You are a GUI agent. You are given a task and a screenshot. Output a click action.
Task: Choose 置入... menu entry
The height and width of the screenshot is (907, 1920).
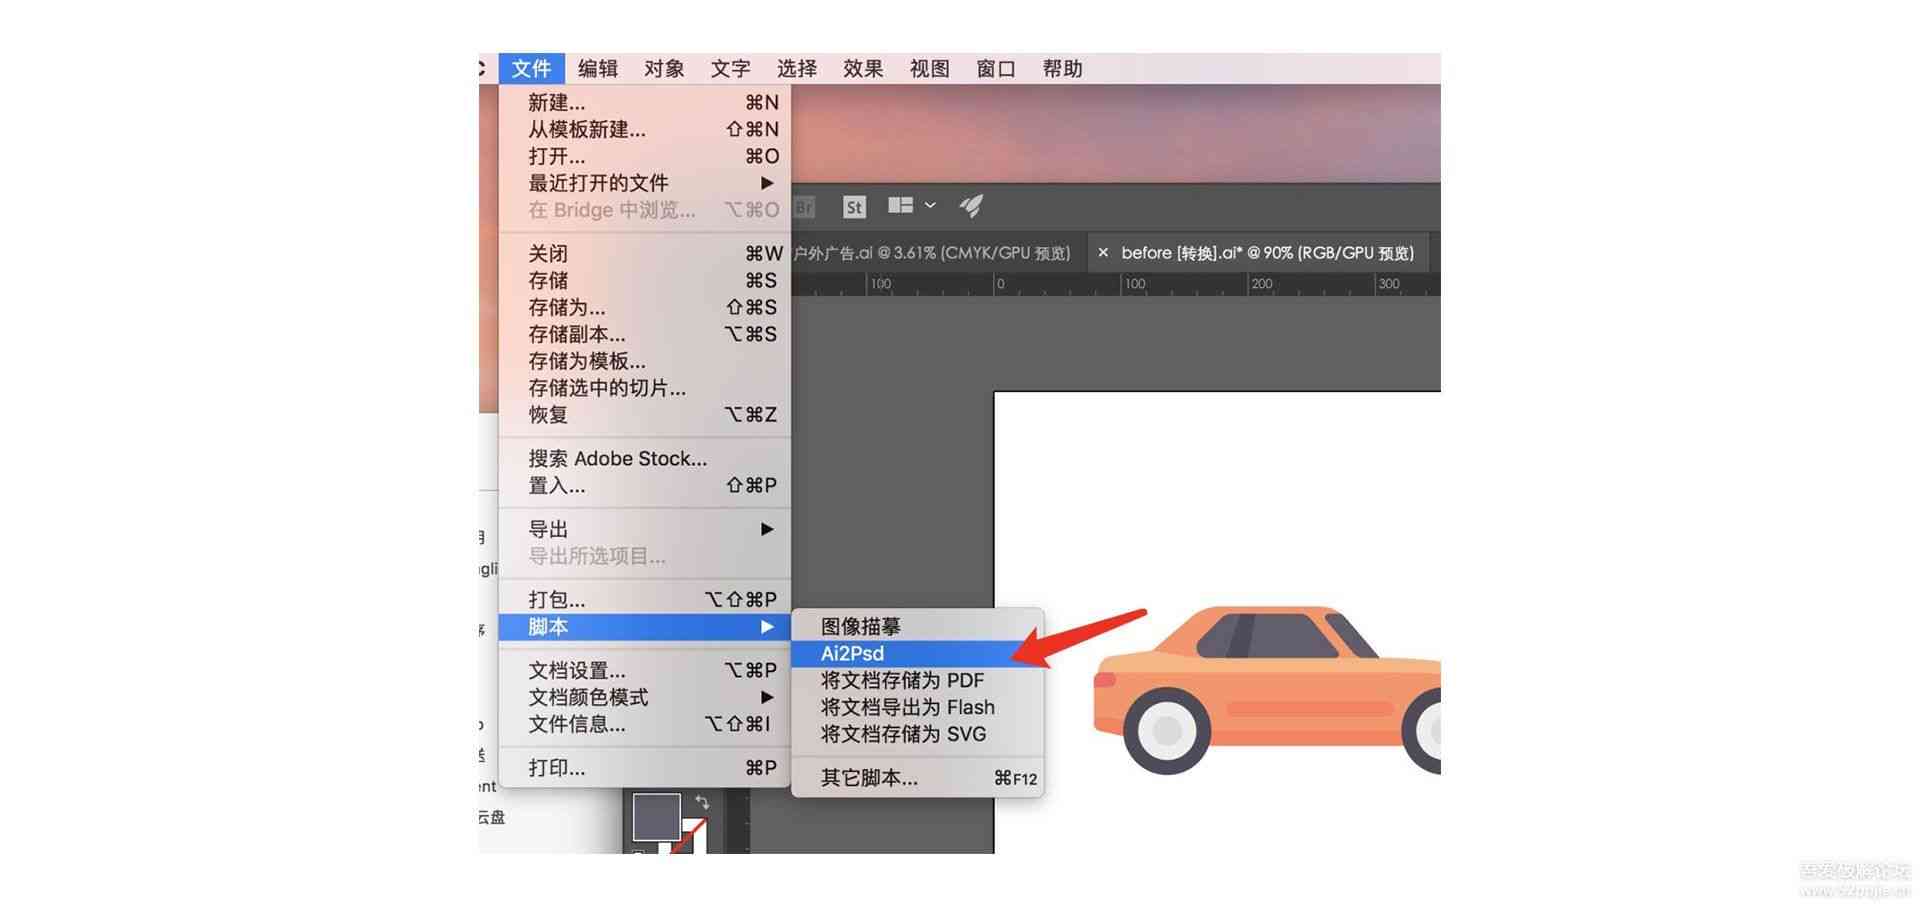(645, 485)
